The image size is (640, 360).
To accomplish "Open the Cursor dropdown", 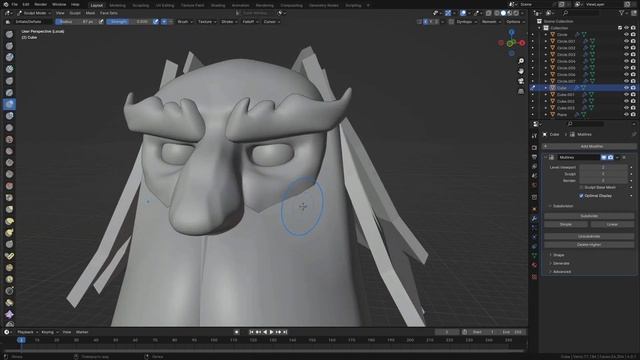I will coord(272,22).
